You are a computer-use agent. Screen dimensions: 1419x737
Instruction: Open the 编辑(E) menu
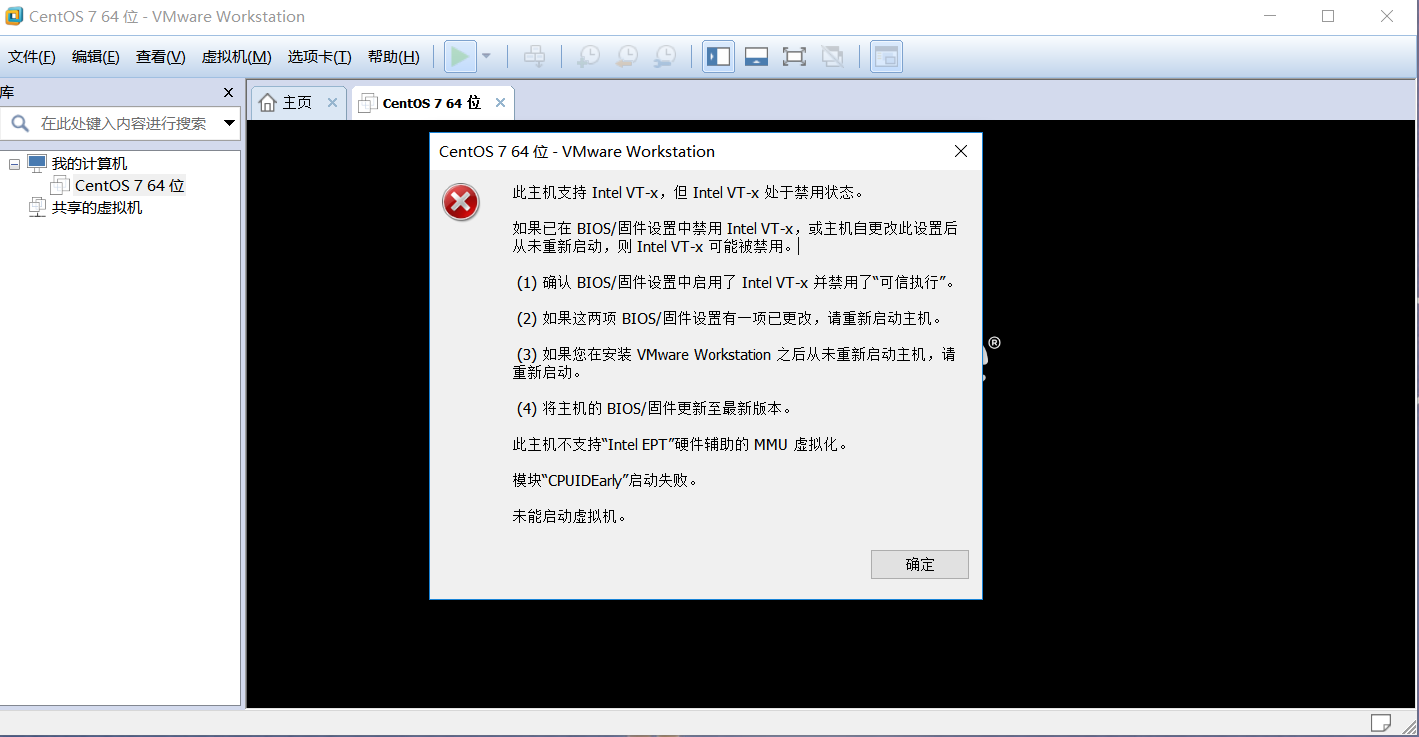(96, 57)
